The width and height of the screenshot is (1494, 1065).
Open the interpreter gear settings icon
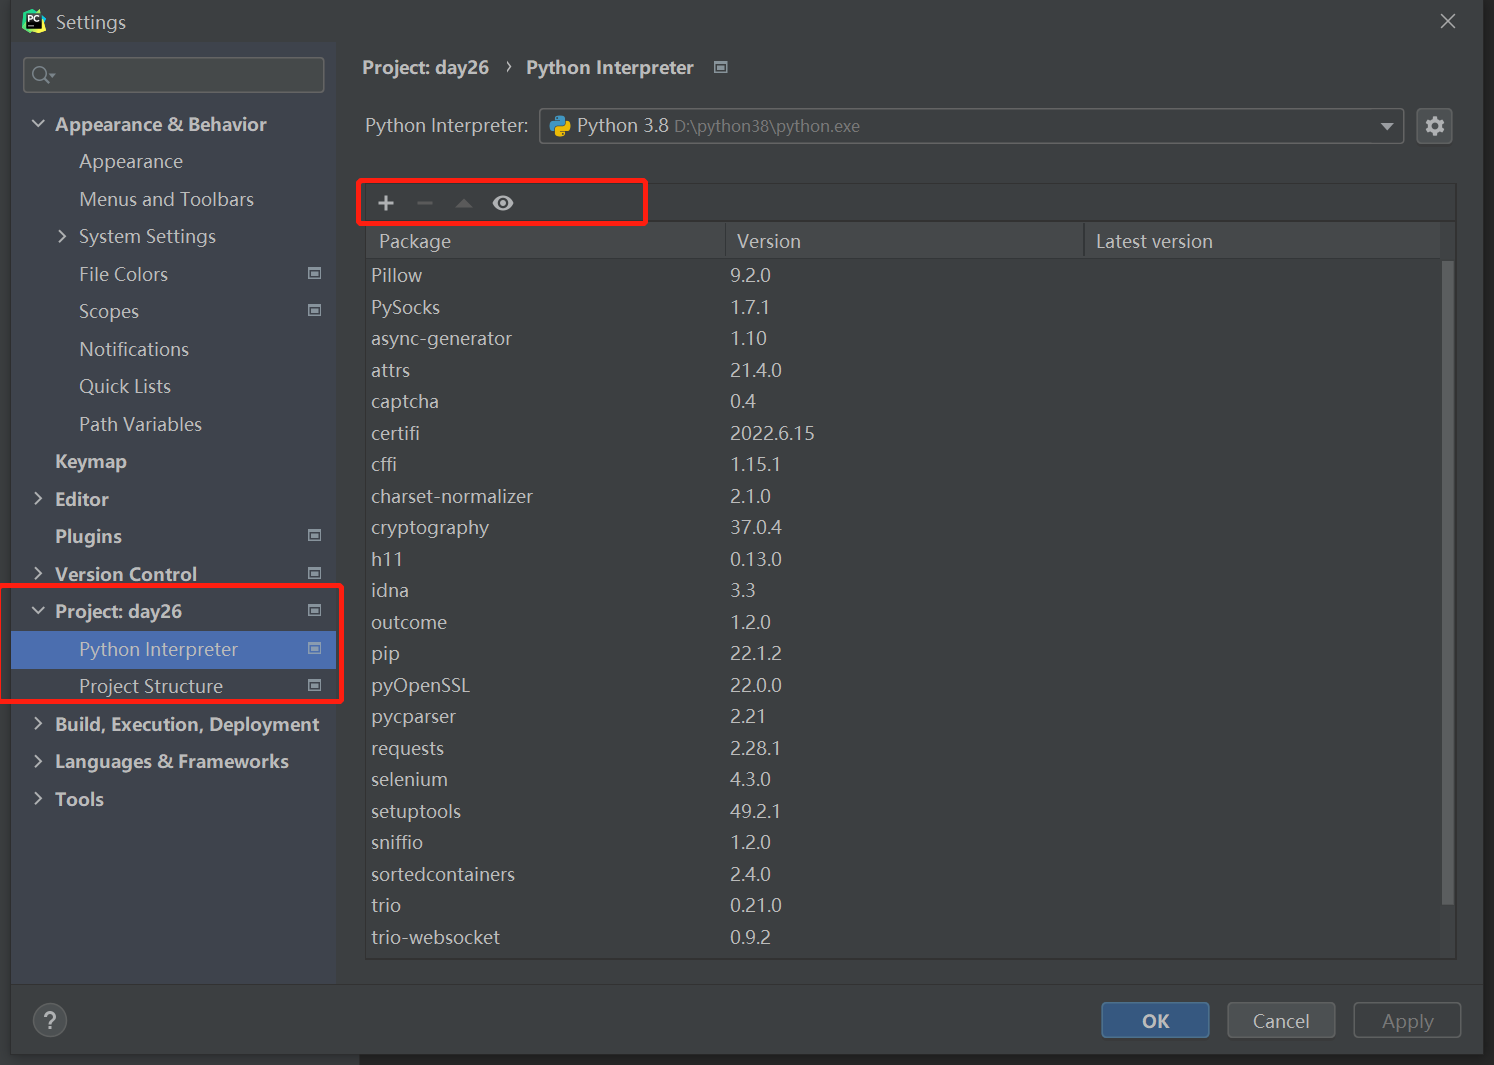tap(1434, 126)
